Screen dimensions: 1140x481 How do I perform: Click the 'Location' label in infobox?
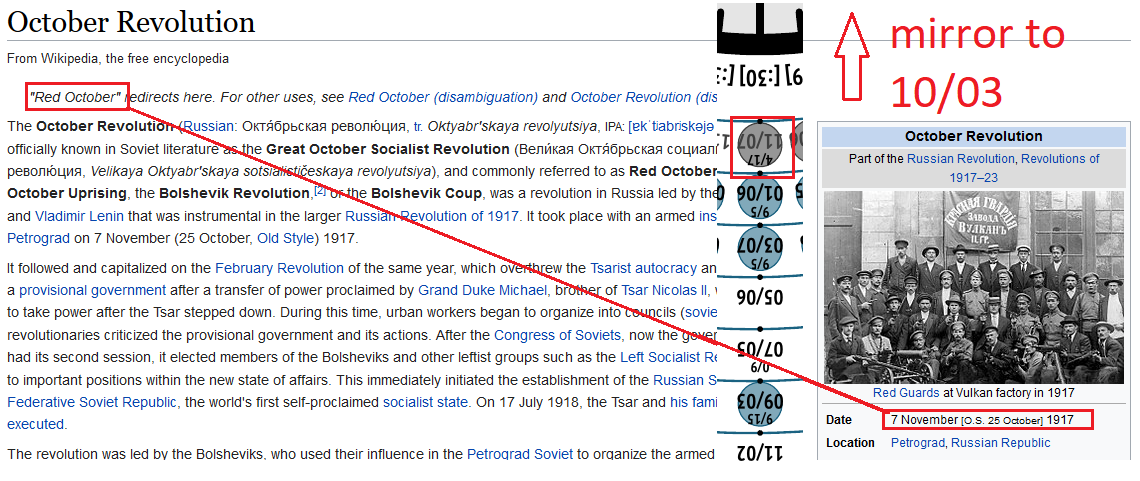pyautogui.click(x=851, y=443)
